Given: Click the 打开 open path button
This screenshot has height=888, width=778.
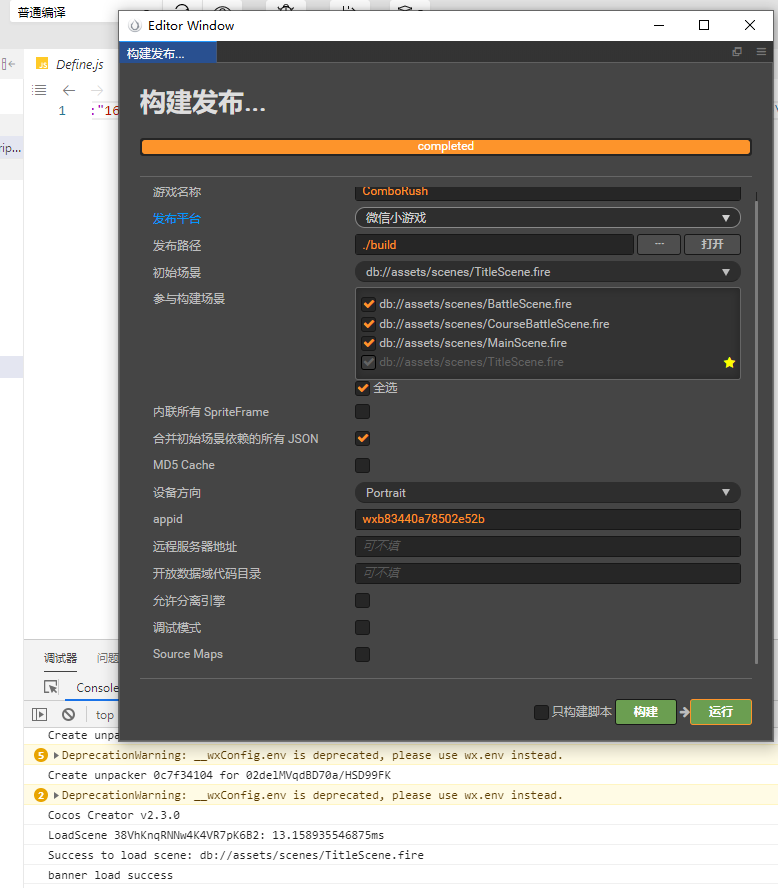Looking at the screenshot, I should pos(712,244).
